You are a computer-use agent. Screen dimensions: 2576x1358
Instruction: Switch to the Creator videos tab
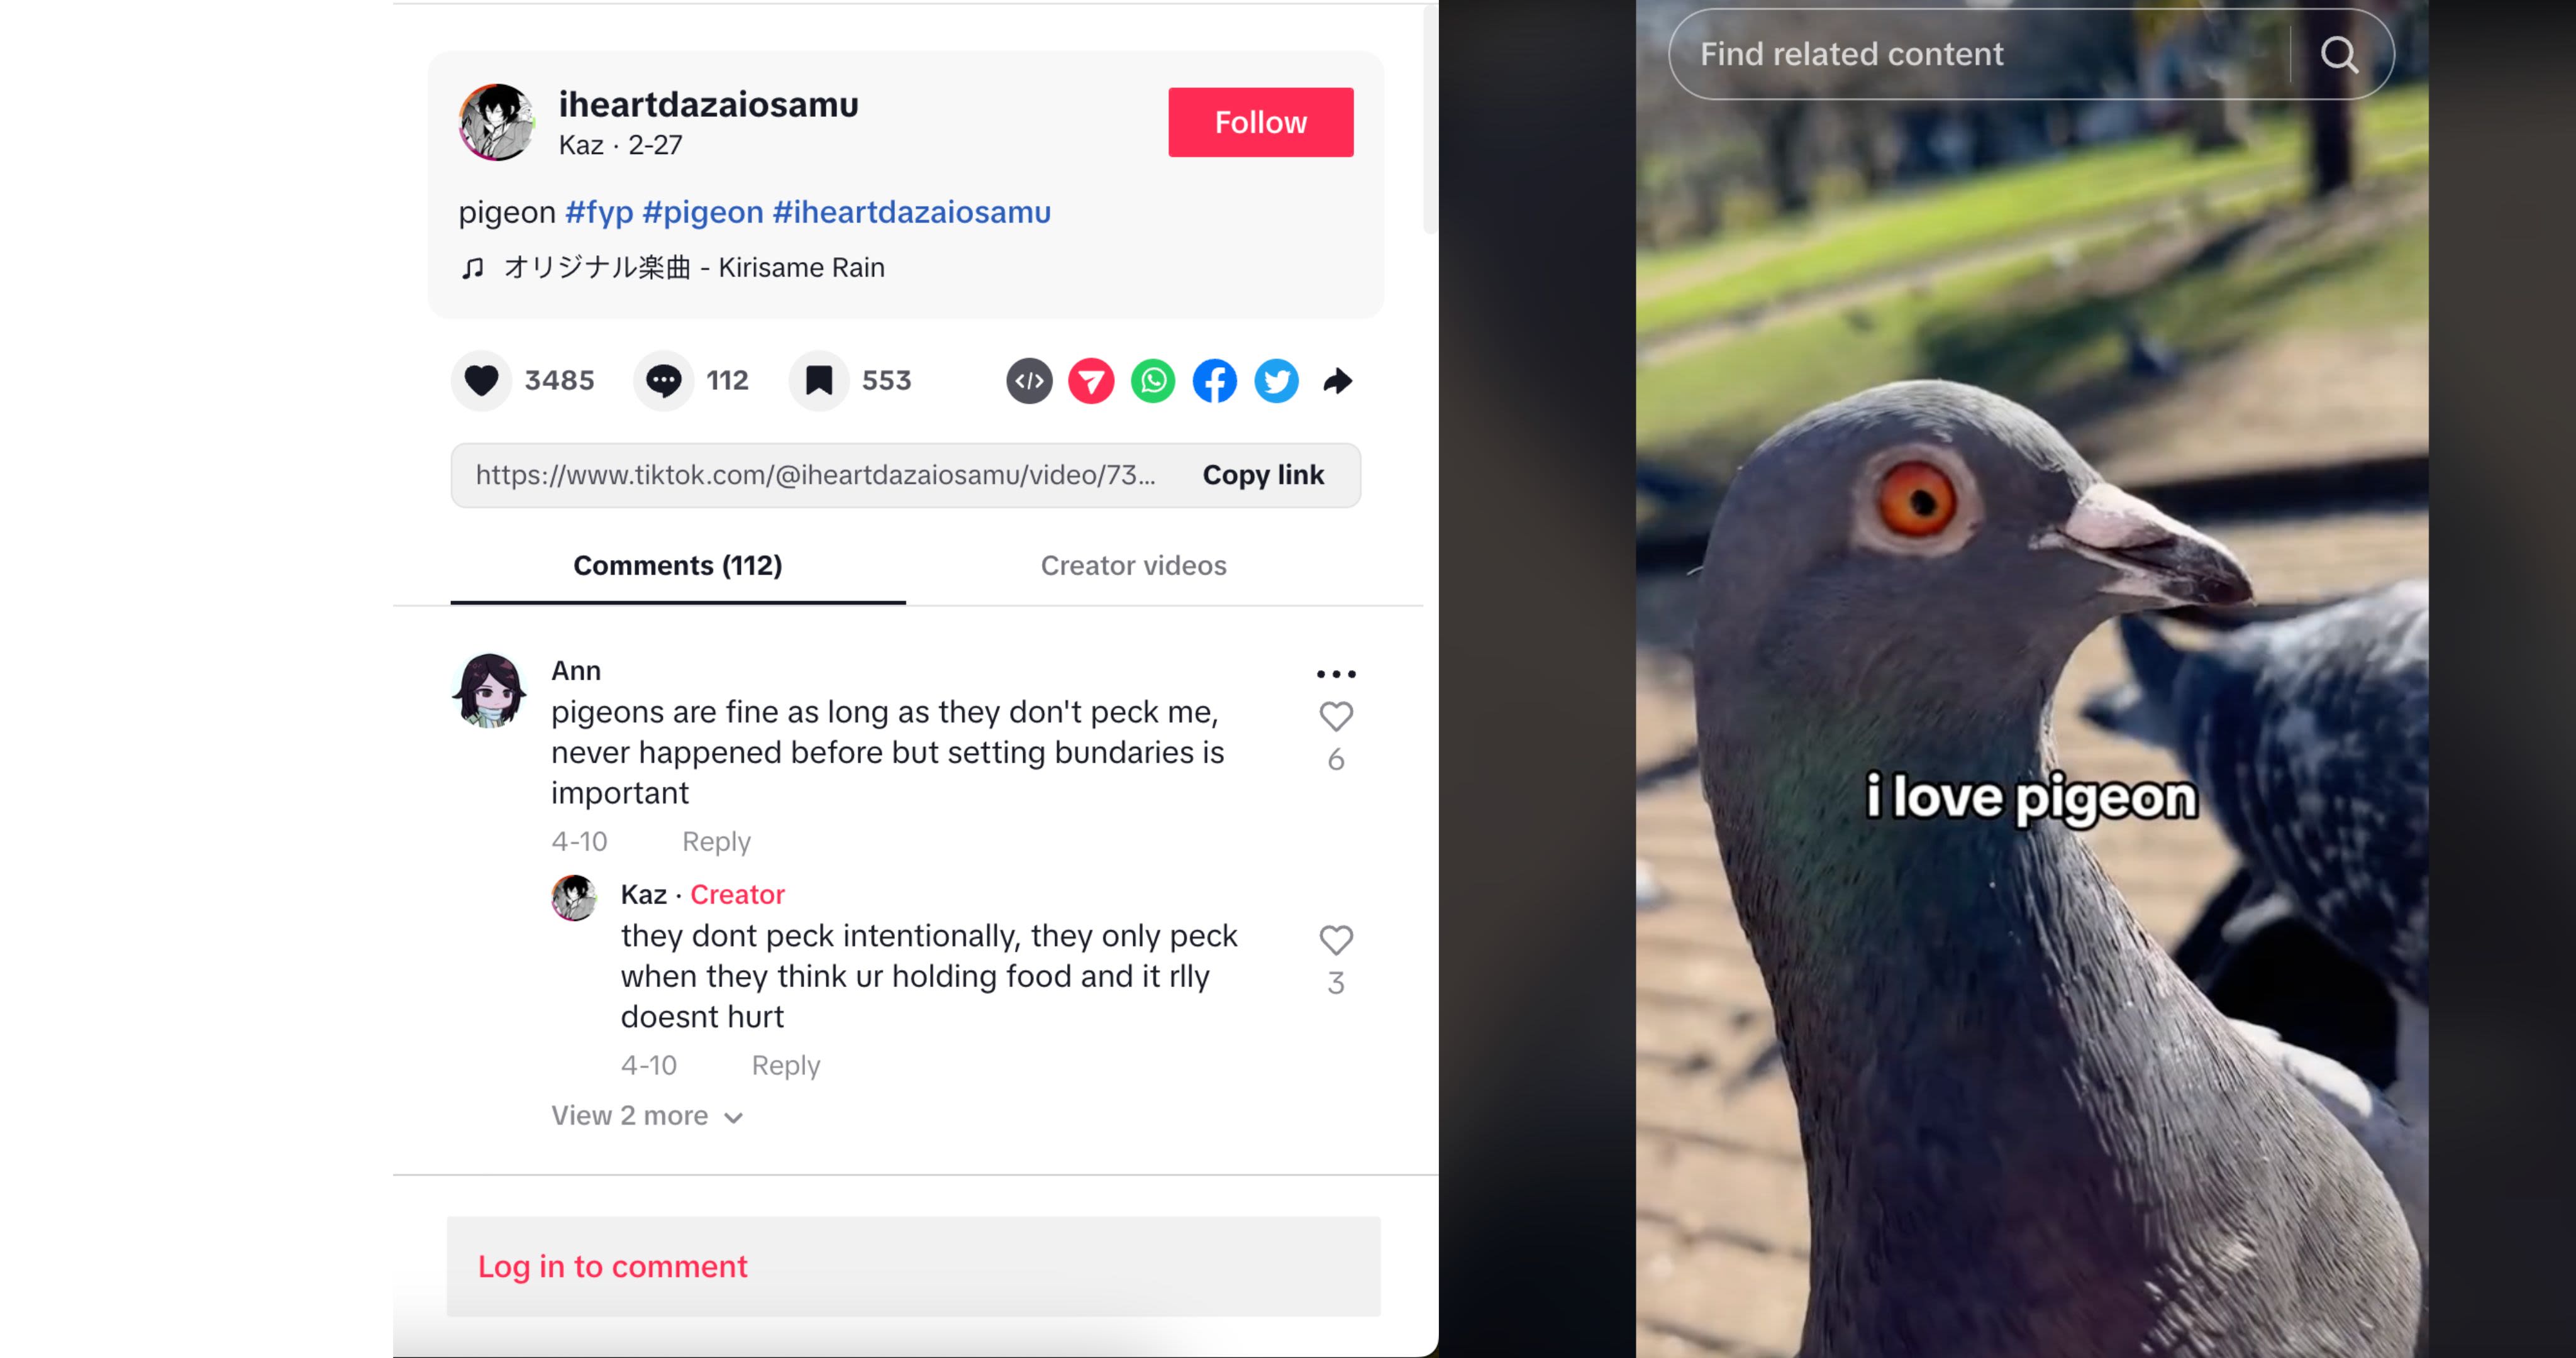pyautogui.click(x=1133, y=566)
